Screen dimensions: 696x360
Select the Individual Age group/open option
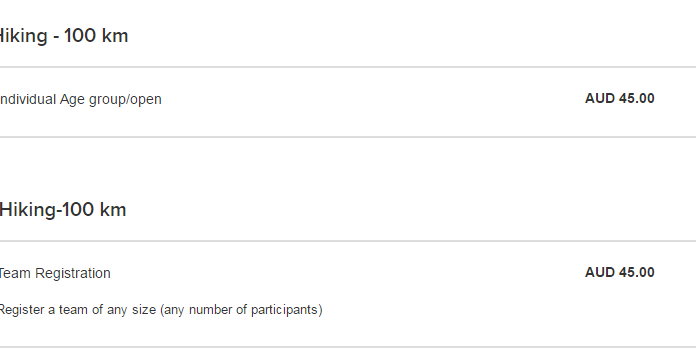click(x=80, y=99)
